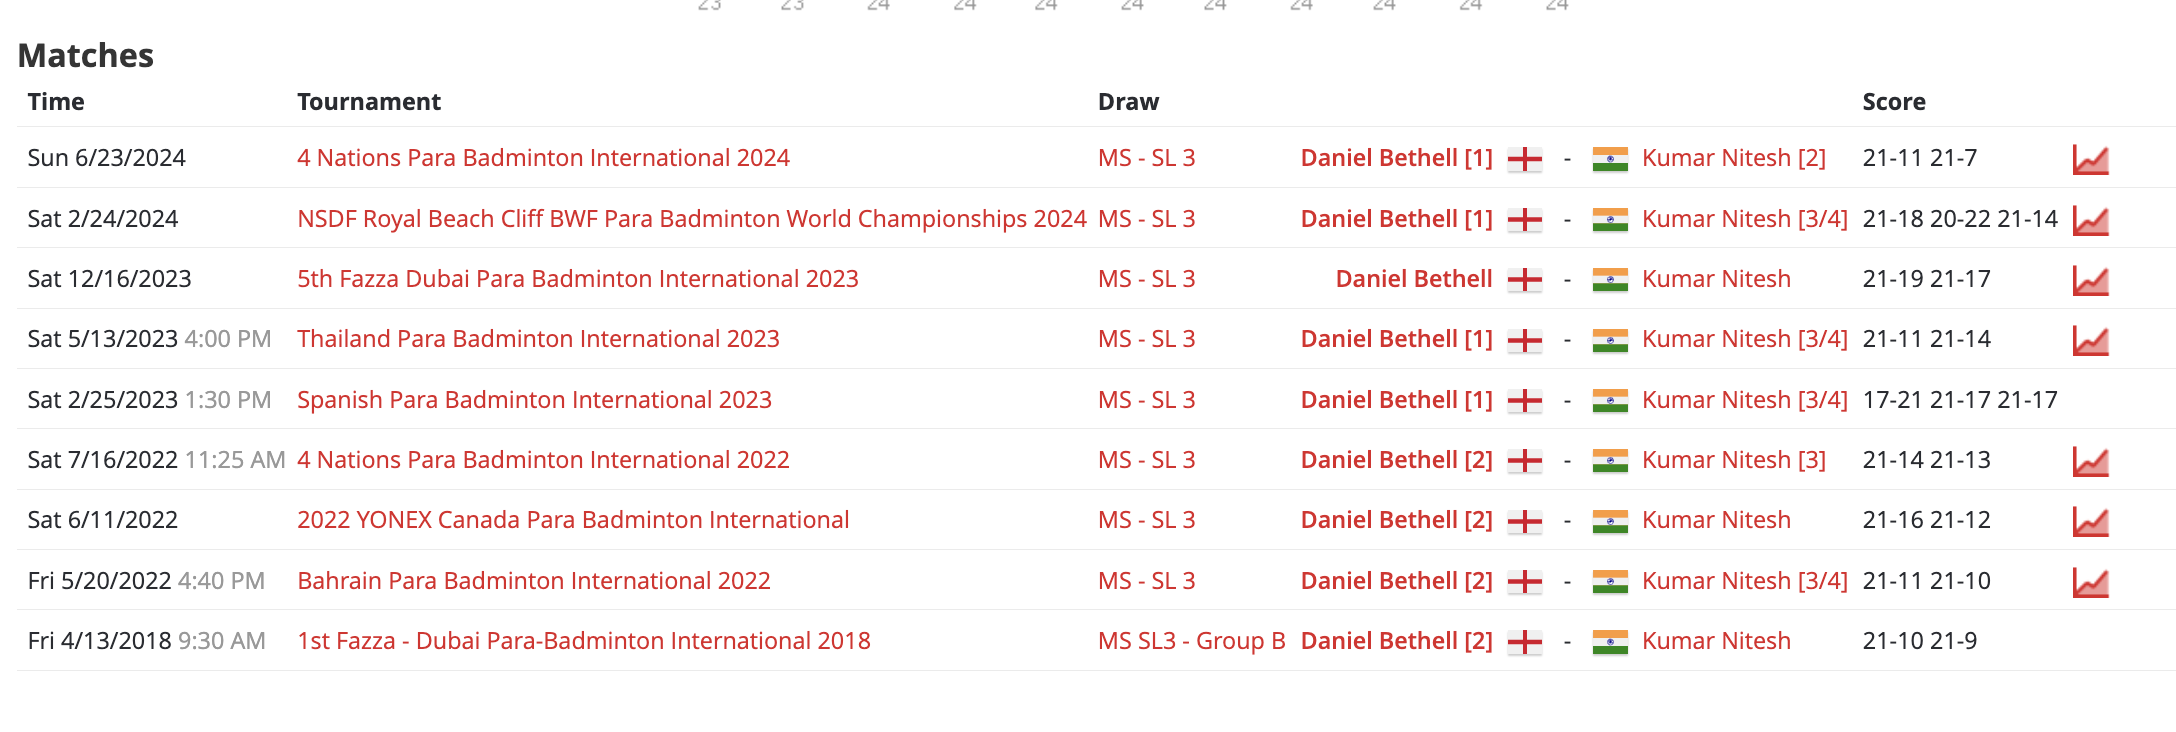2176x732 pixels.
Task: Go to Spanish Para Badminton International 2023
Action: click(534, 400)
